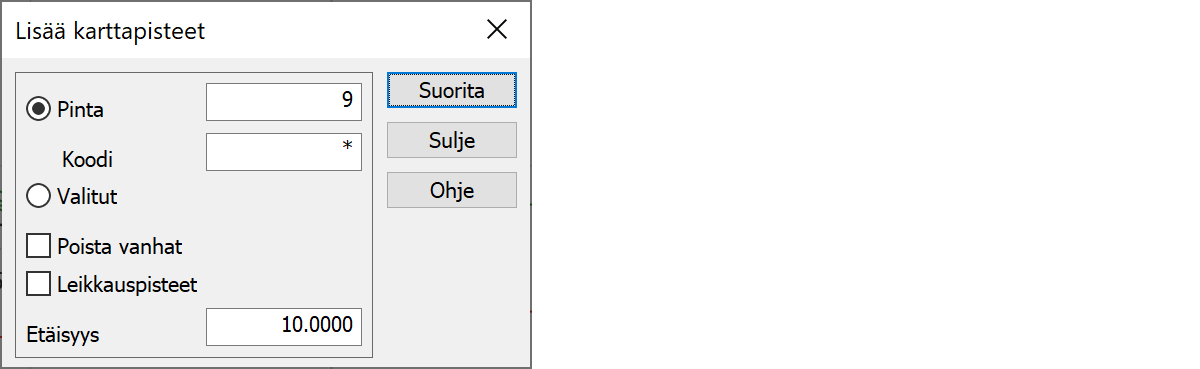The image size is (1200, 369).
Task: Click the Etäisyys label text
Action: click(65, 335)
